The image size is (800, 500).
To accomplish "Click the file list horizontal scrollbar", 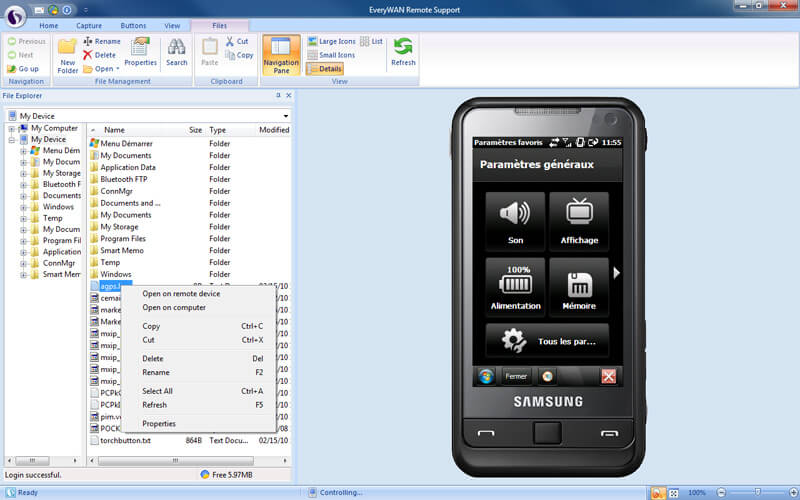I will click(x=176, y=461).
